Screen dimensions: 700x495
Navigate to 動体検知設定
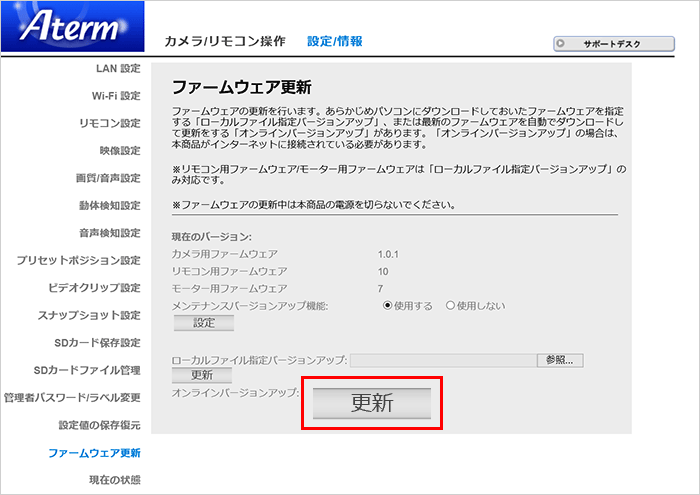point(110,206)
